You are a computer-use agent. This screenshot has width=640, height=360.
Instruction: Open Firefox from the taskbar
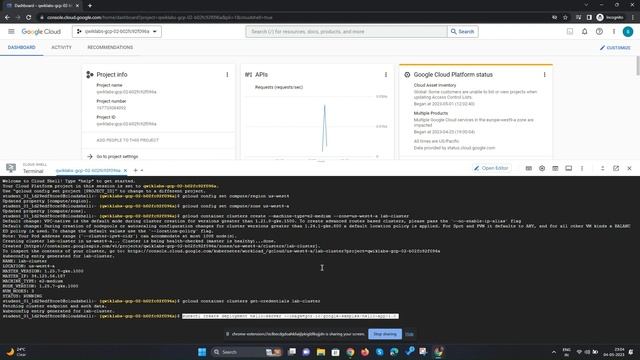(365, 352)
